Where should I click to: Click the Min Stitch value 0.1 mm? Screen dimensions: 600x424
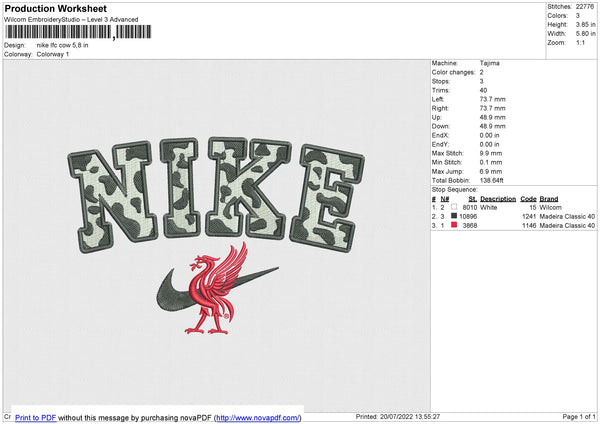click(491, 162)
